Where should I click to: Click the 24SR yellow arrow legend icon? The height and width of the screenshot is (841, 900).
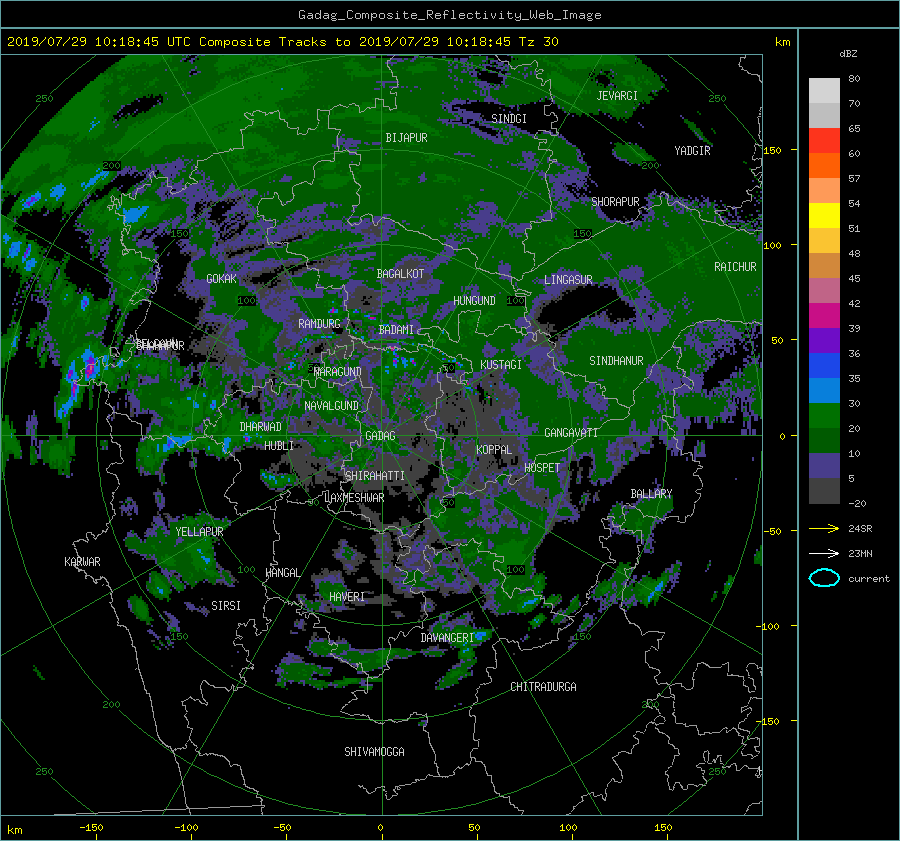pyautogui.click(x=824, y=528)
